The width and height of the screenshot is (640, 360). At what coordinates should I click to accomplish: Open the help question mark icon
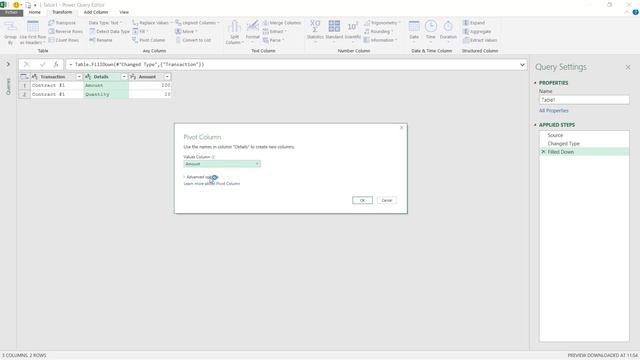click(636, 12)
